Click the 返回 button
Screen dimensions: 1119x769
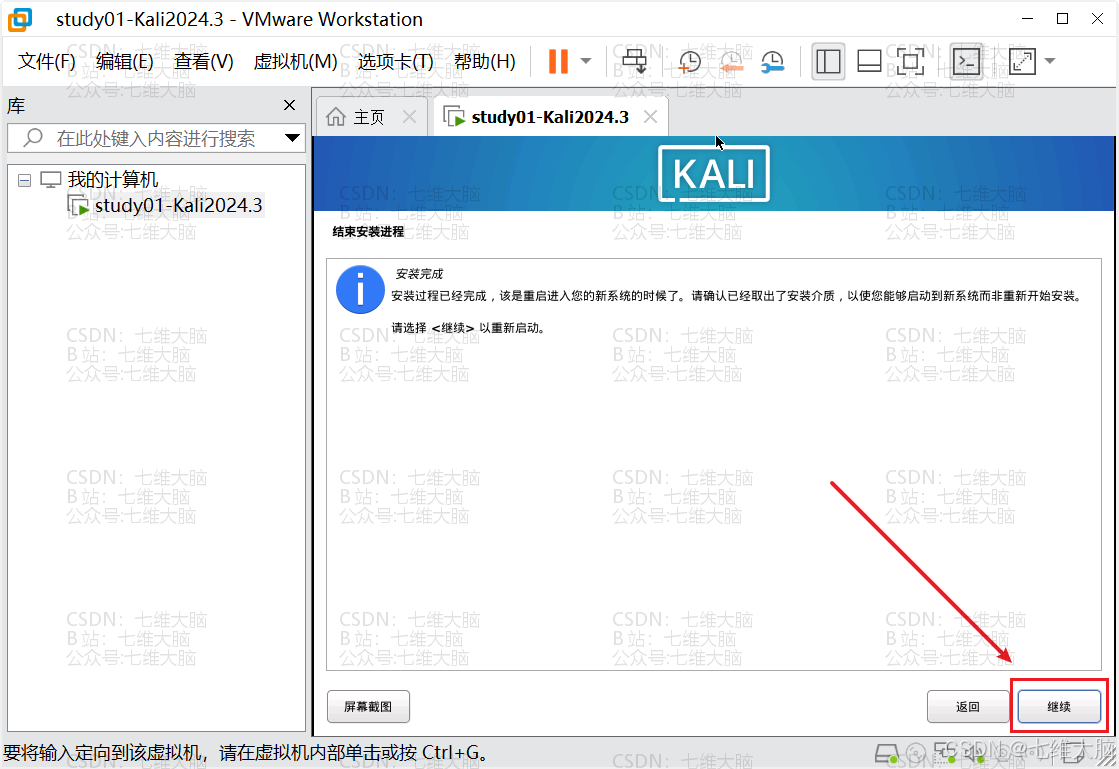968,707
